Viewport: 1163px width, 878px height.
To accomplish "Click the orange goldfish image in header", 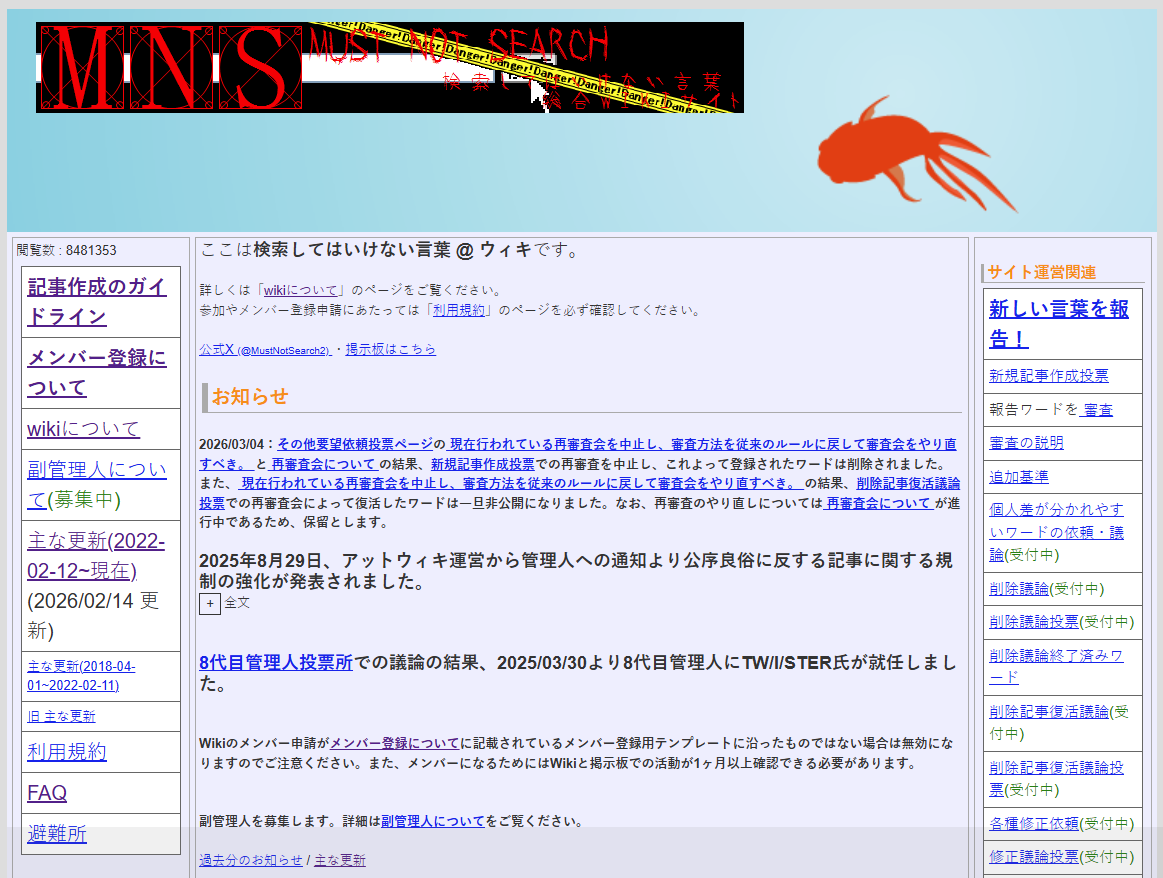I will tap(910, 155).
